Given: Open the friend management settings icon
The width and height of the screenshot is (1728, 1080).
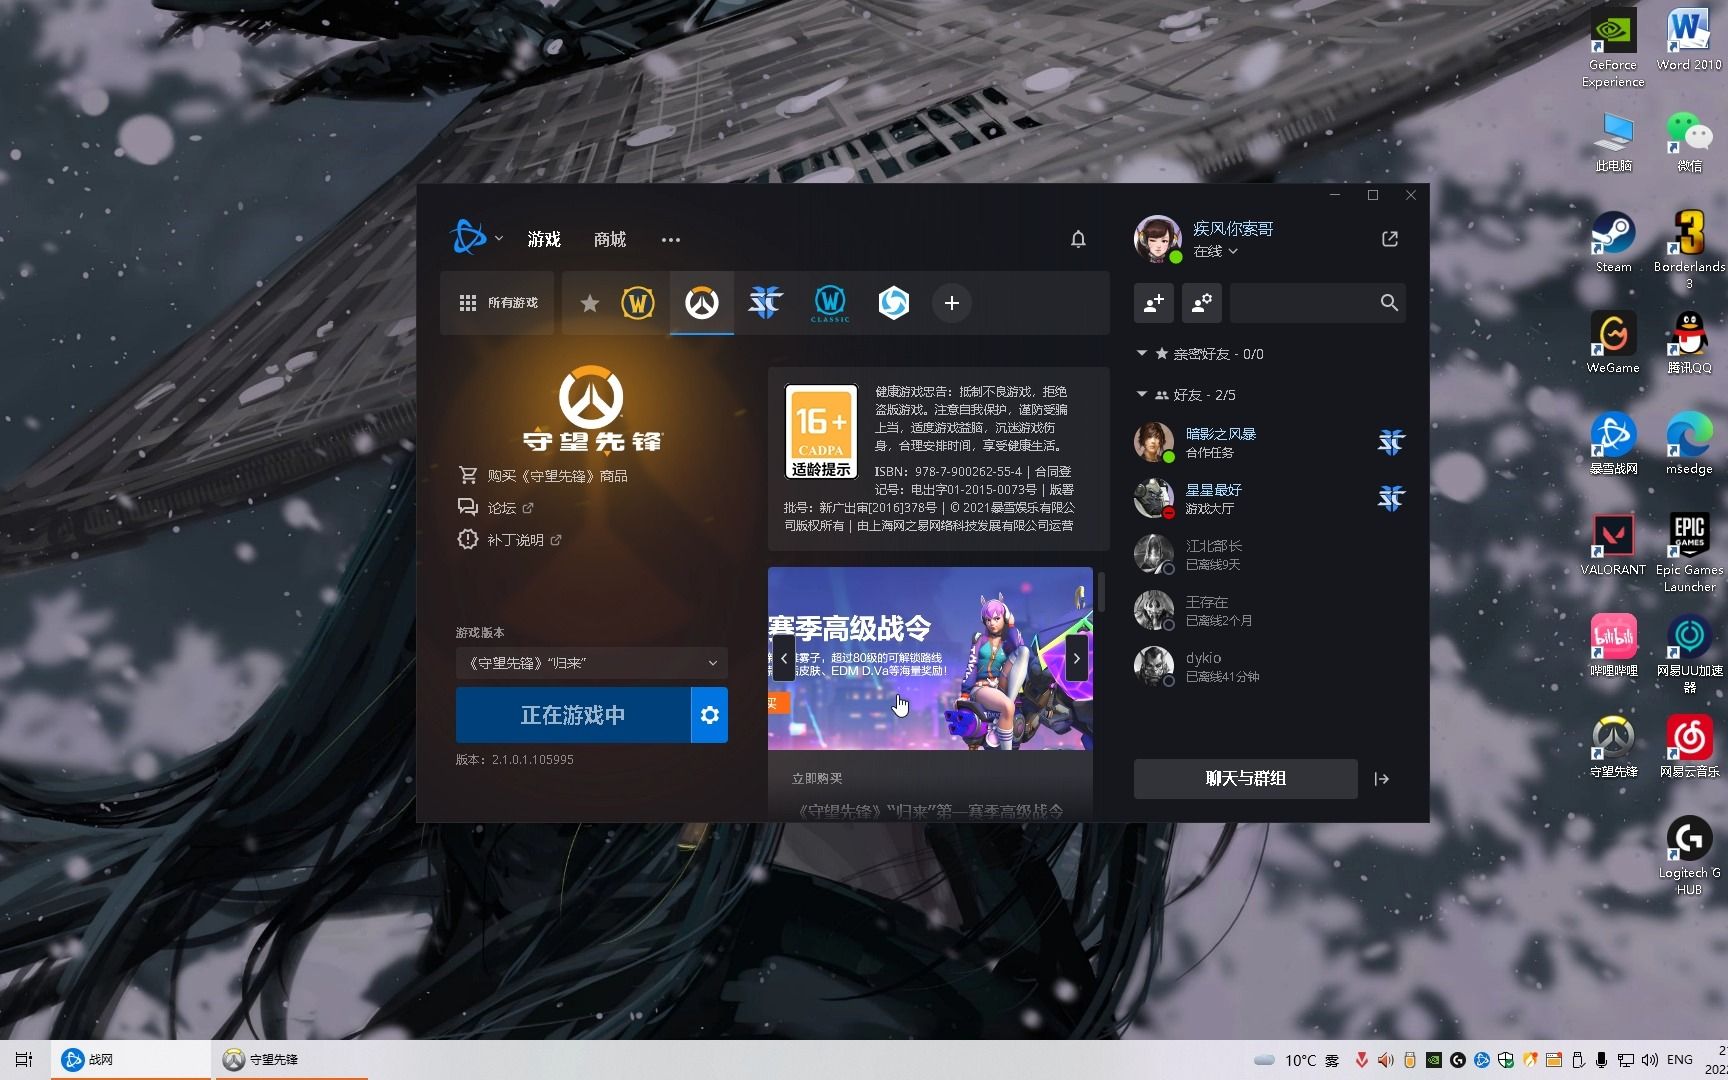Looking at the screenshot, I should coord(1201,302).
